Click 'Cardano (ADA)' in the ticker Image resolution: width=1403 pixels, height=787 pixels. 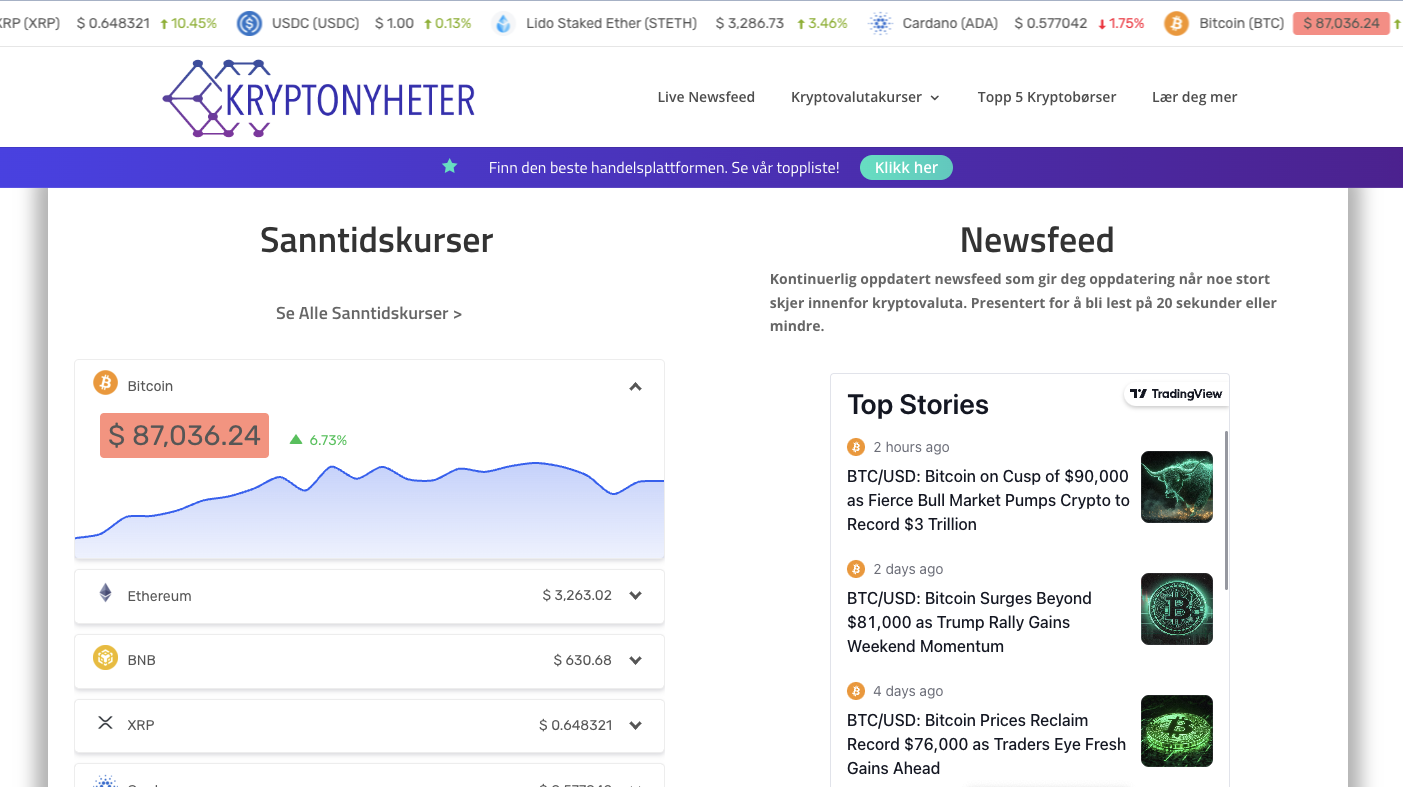pyautogui.click(x=950, y=23)
